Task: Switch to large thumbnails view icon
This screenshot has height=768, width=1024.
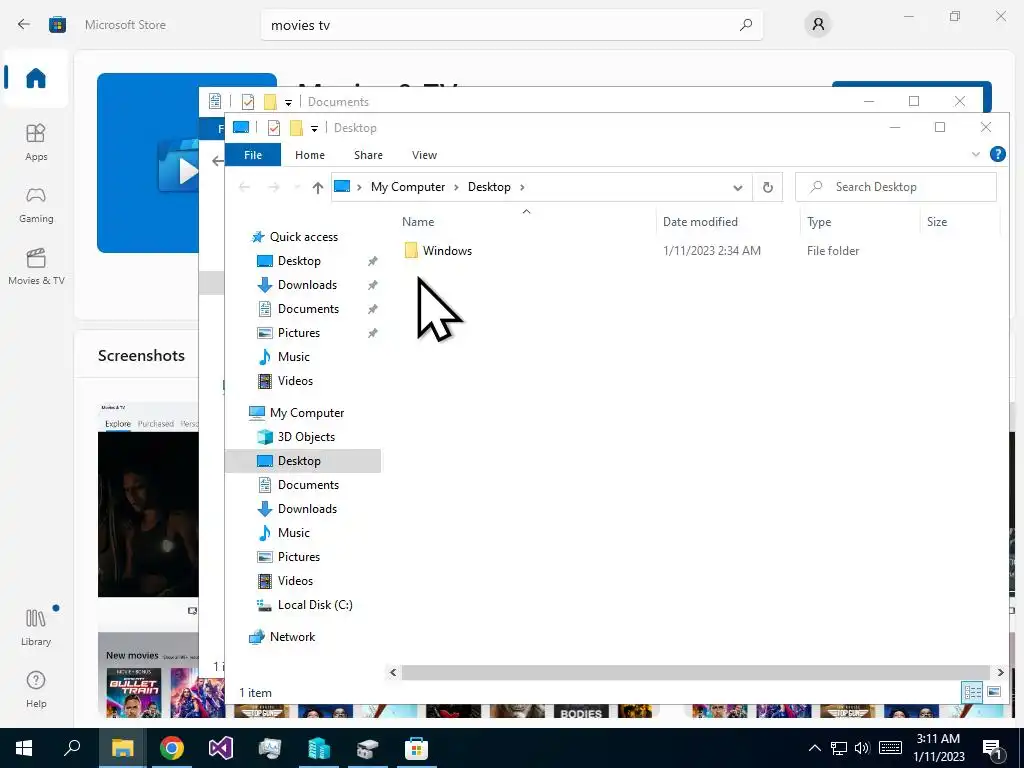Action: (994, 692)
